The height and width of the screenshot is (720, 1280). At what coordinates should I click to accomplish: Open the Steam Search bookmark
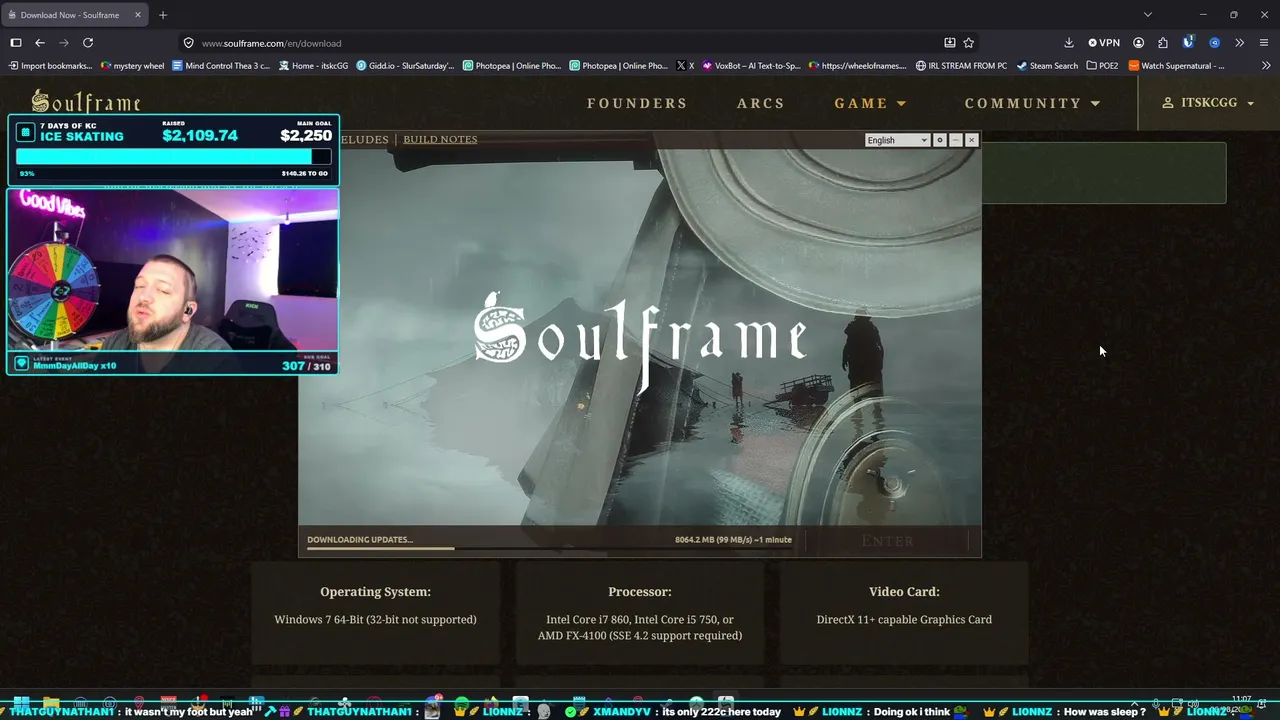click(x=1047, y=66)
